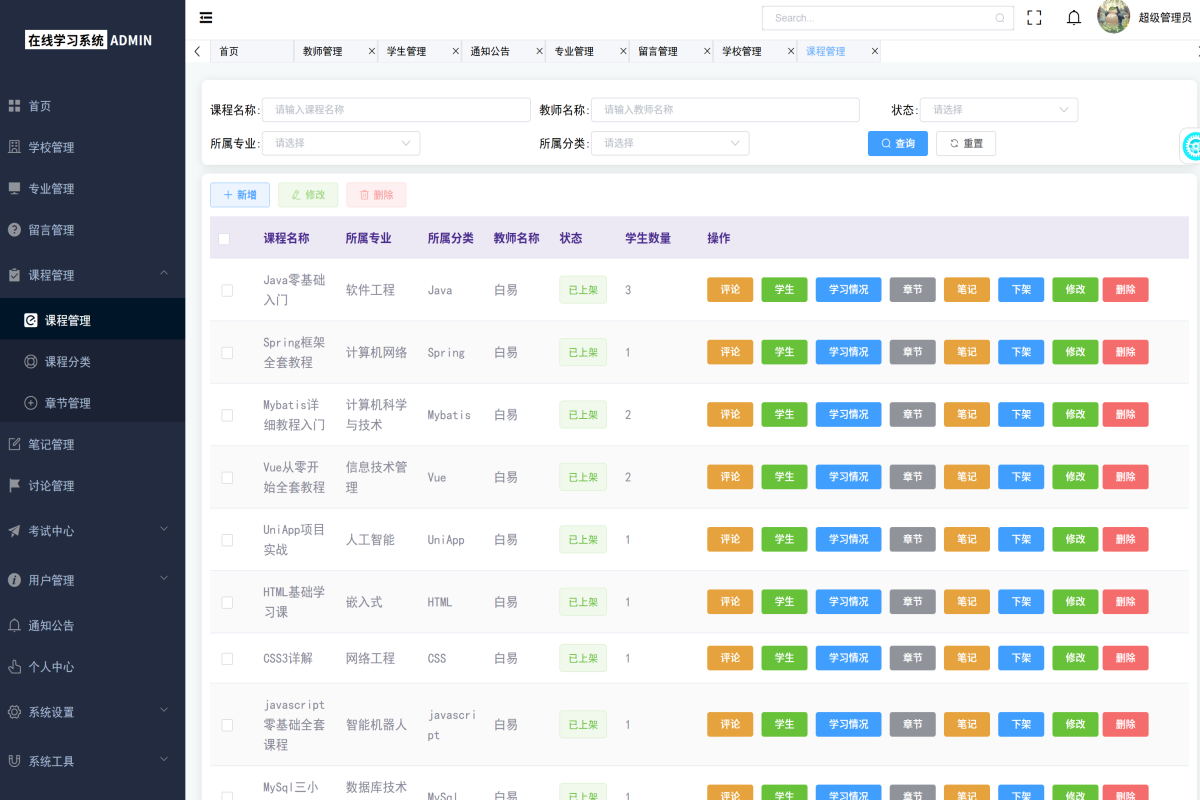Click the 查询 search button
The image size is (1200, 800).
(x=897, y=143)
